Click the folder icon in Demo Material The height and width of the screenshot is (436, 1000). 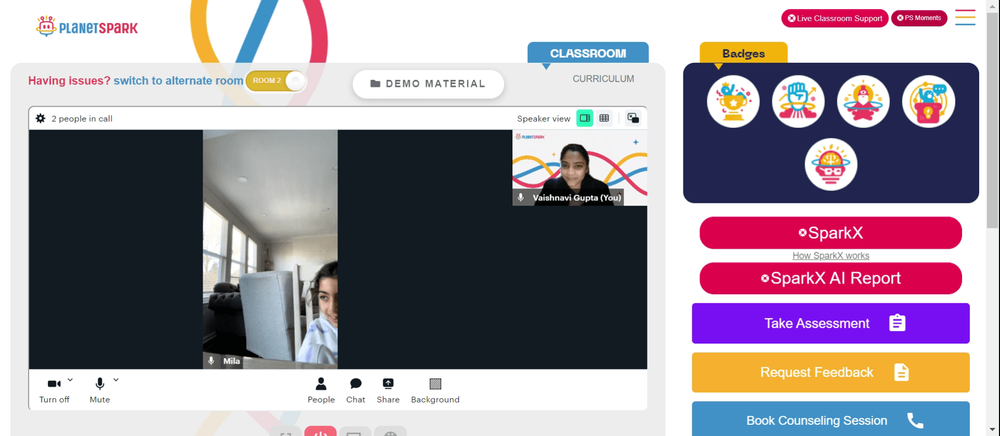point(375,84)
